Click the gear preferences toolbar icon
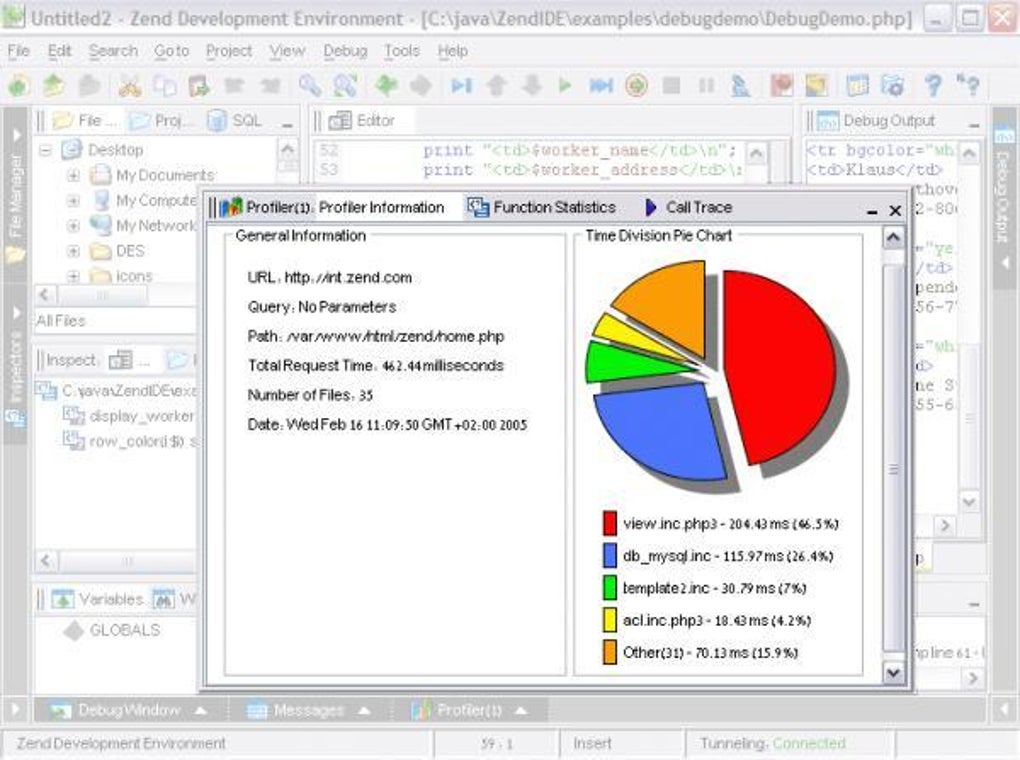 [x=892, y=85]
